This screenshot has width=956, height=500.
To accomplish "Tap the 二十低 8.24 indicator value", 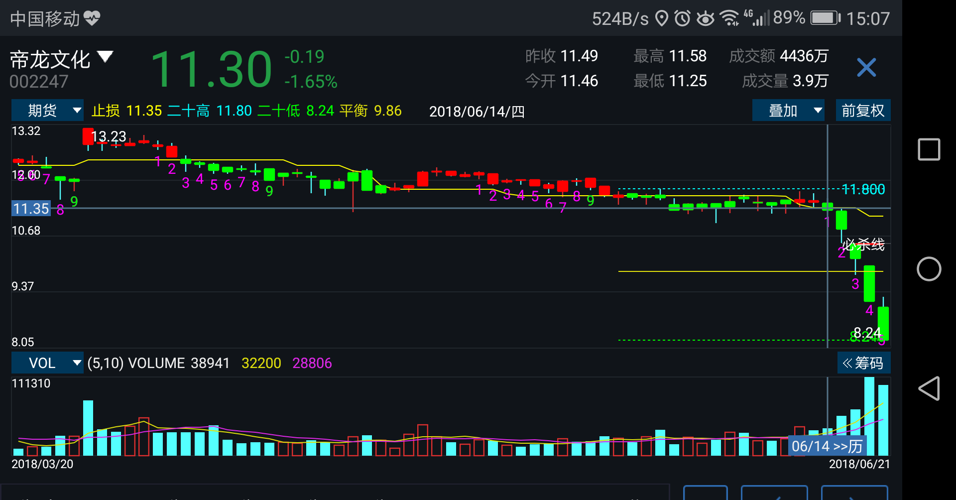I will point(296,110).
